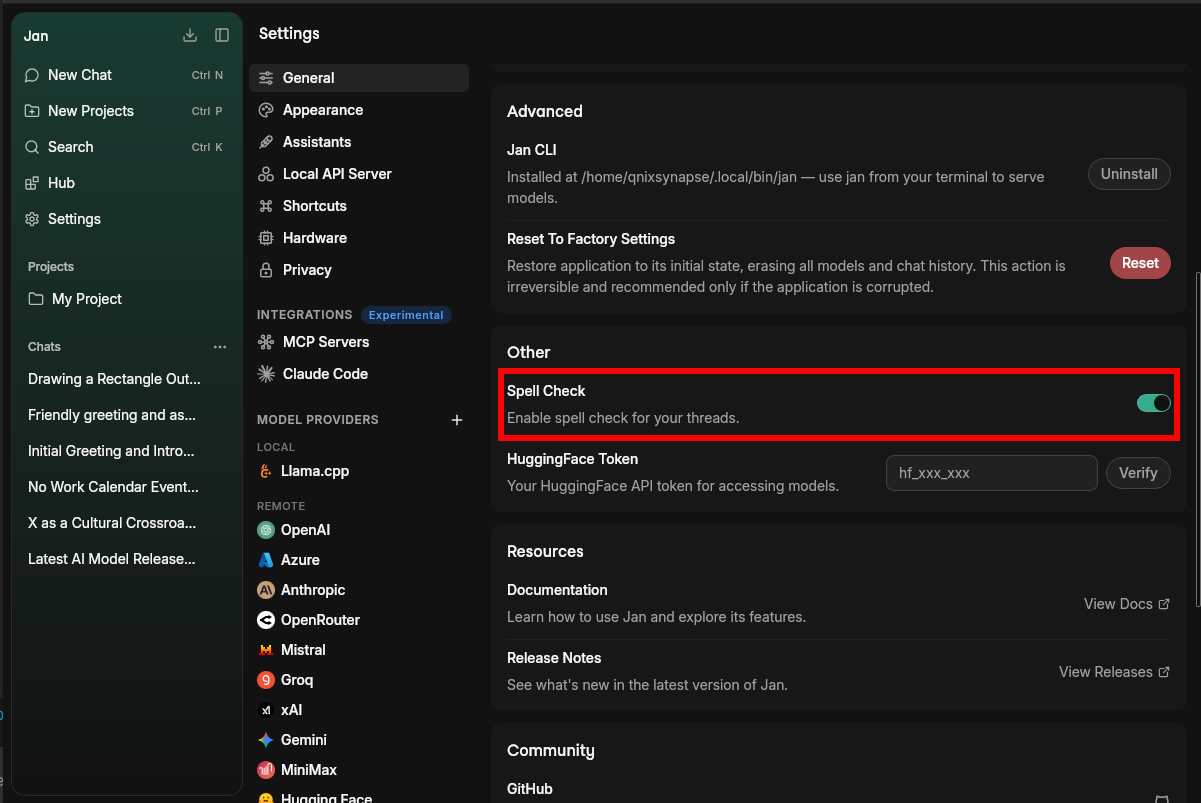
Task: Click the Llama.cpp provider icon
Action: pos(265,471)
